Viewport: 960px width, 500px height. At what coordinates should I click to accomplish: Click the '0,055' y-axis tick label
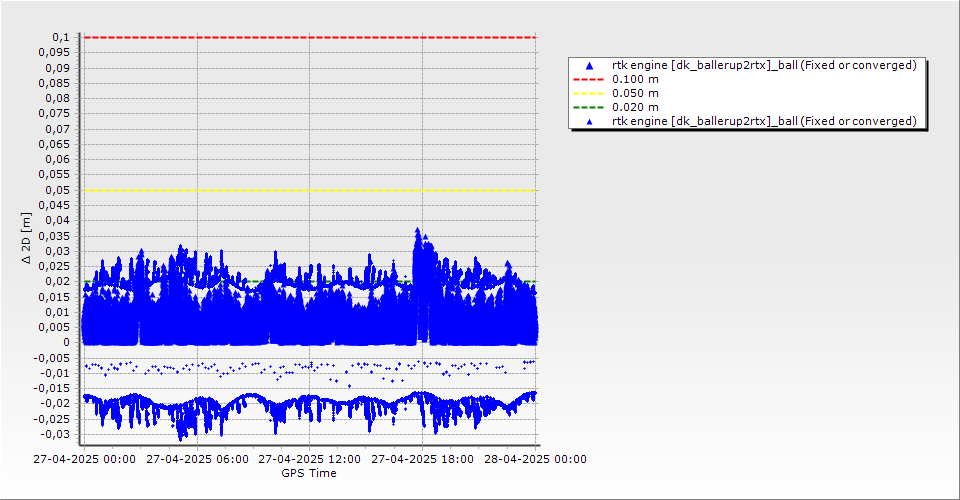click(54, 175)
